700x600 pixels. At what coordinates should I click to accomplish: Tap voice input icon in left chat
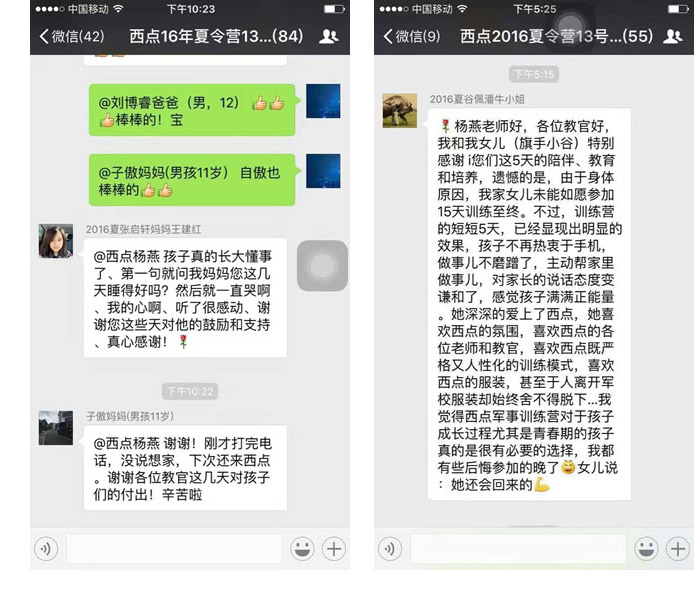[46, 549]
